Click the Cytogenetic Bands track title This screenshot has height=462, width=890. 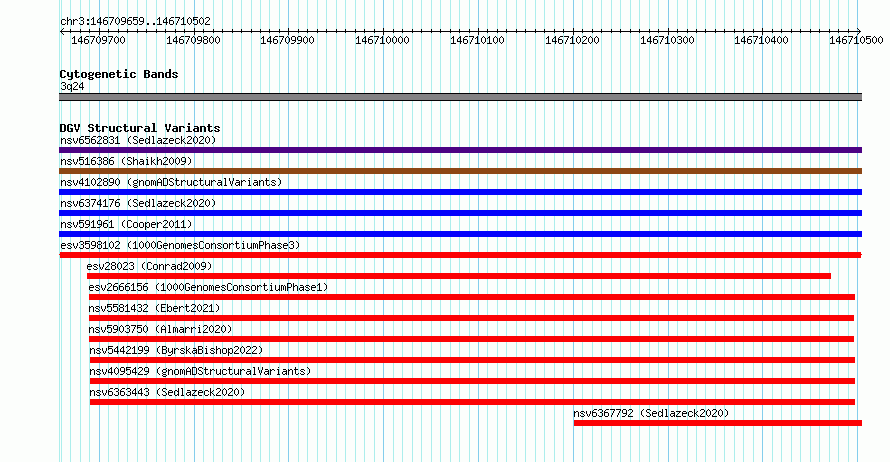coord(119,74)
